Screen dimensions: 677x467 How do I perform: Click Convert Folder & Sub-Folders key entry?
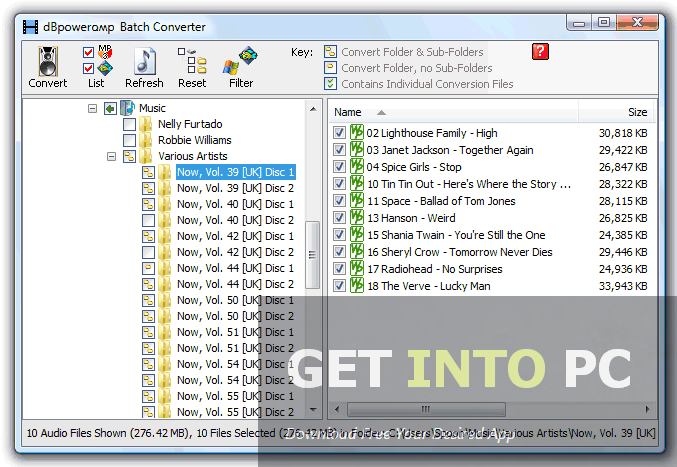(404, 52)
